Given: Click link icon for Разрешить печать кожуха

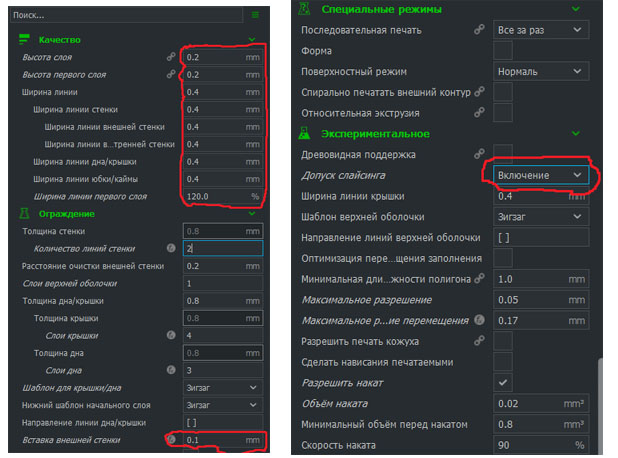Looking at the screenshot, I should pos(479,341).
